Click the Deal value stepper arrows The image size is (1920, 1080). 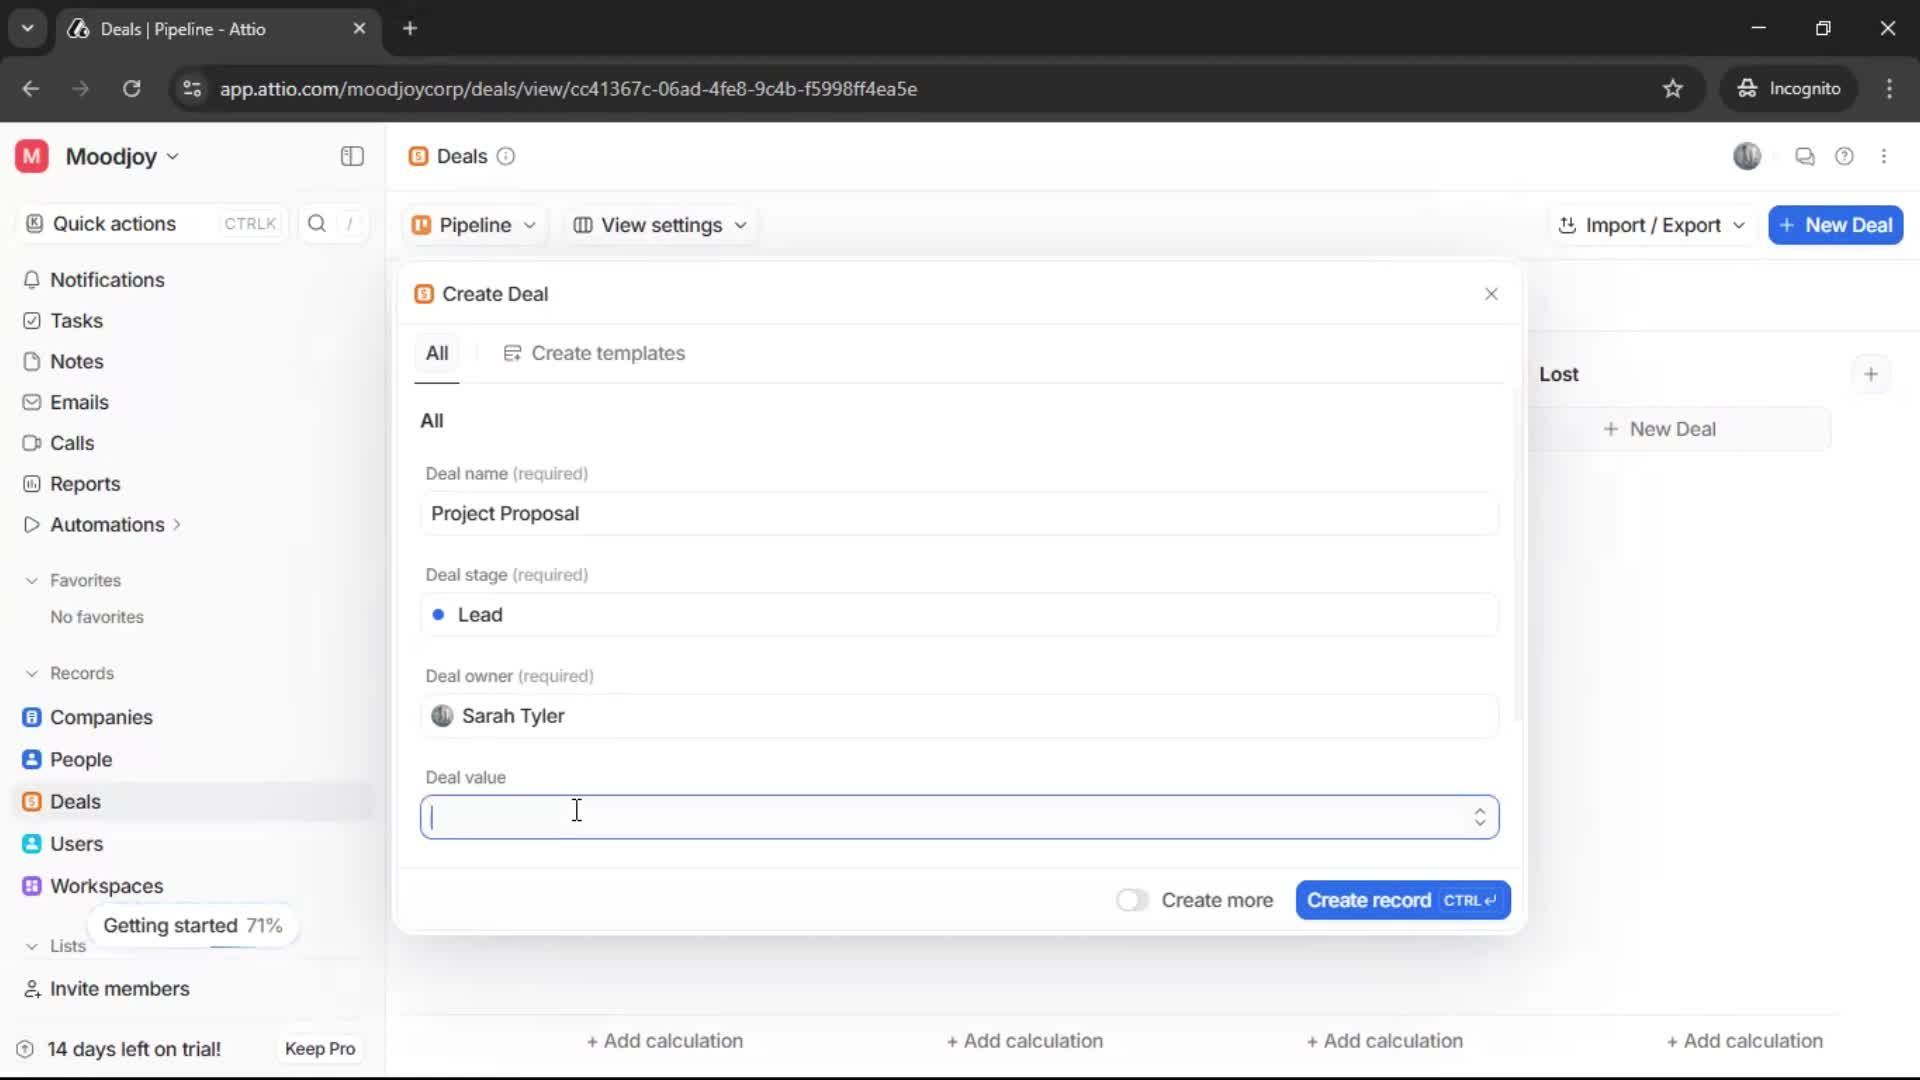1481,817
